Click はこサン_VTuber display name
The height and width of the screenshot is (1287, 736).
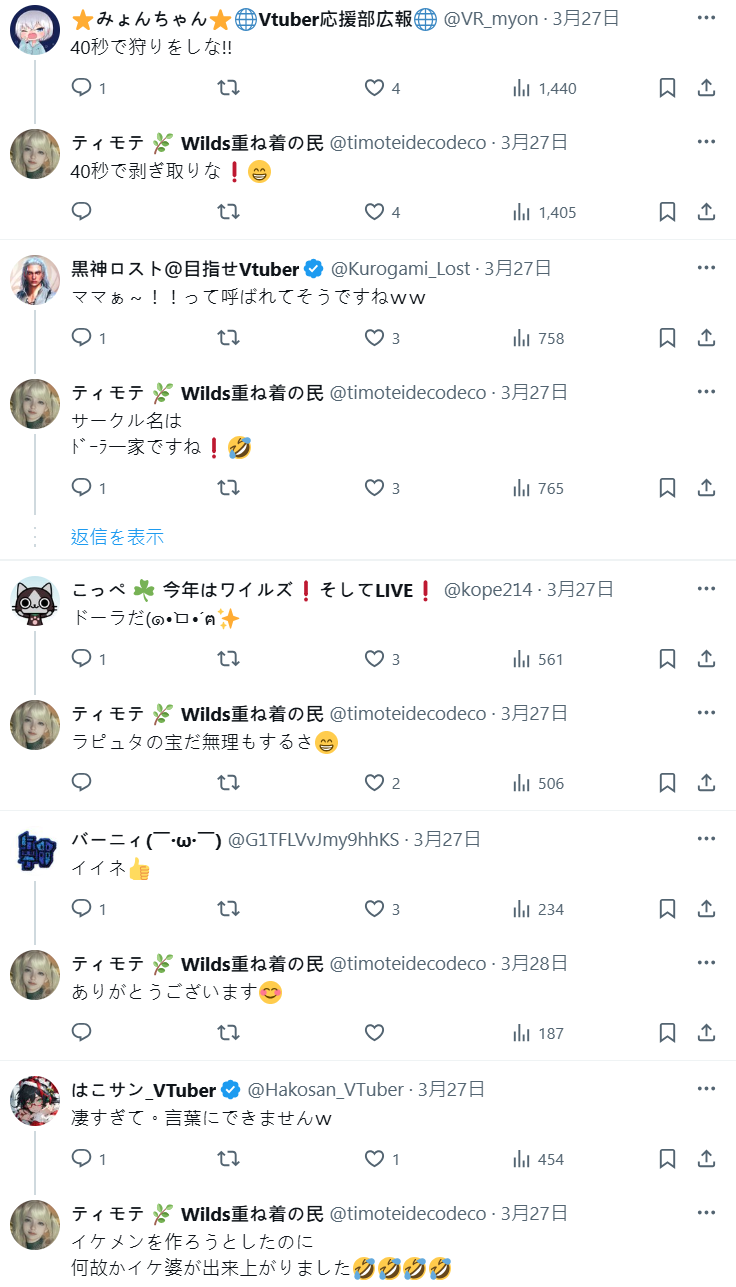[x=144, y=1090]
